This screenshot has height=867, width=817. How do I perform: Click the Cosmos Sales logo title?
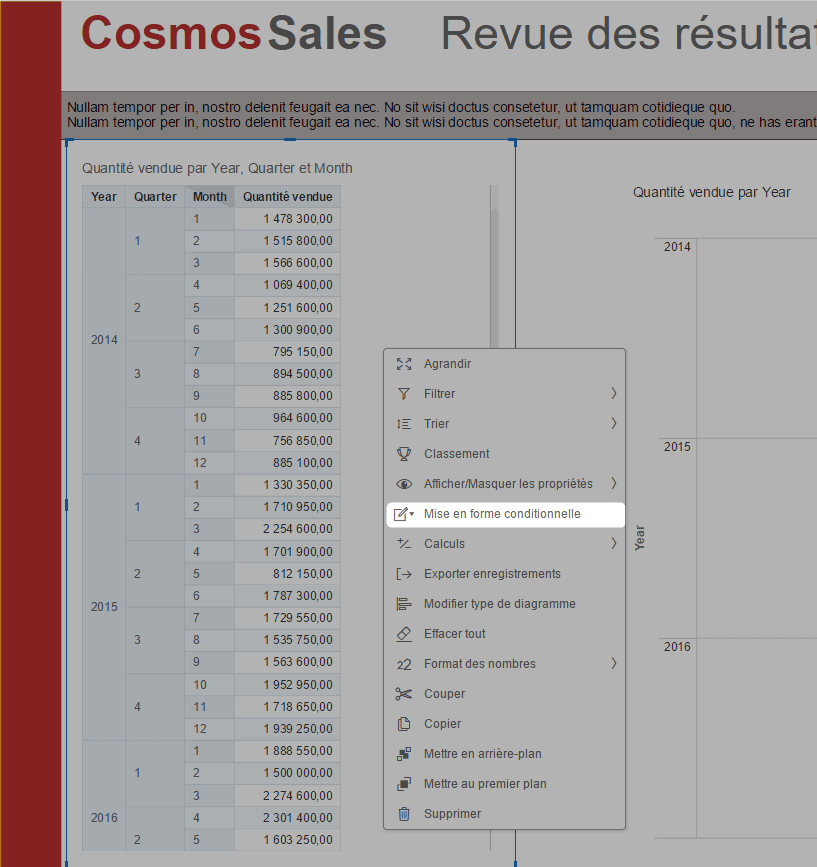[x=233, y=33]
